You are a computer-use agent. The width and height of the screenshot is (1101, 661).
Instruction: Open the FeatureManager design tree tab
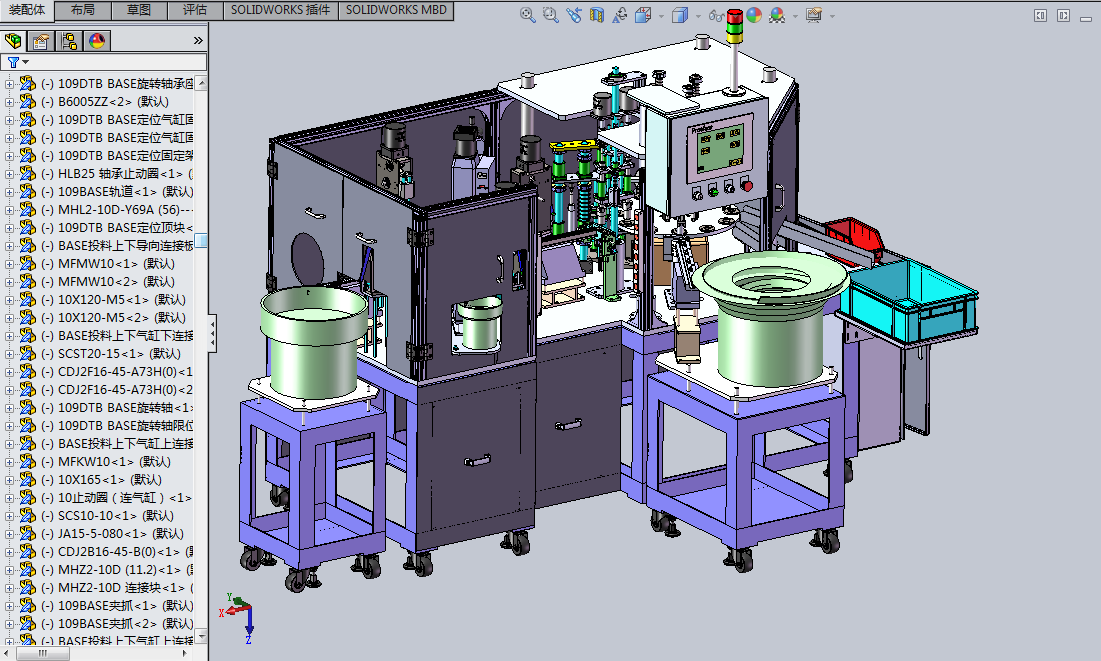click(x=13, y=41)
